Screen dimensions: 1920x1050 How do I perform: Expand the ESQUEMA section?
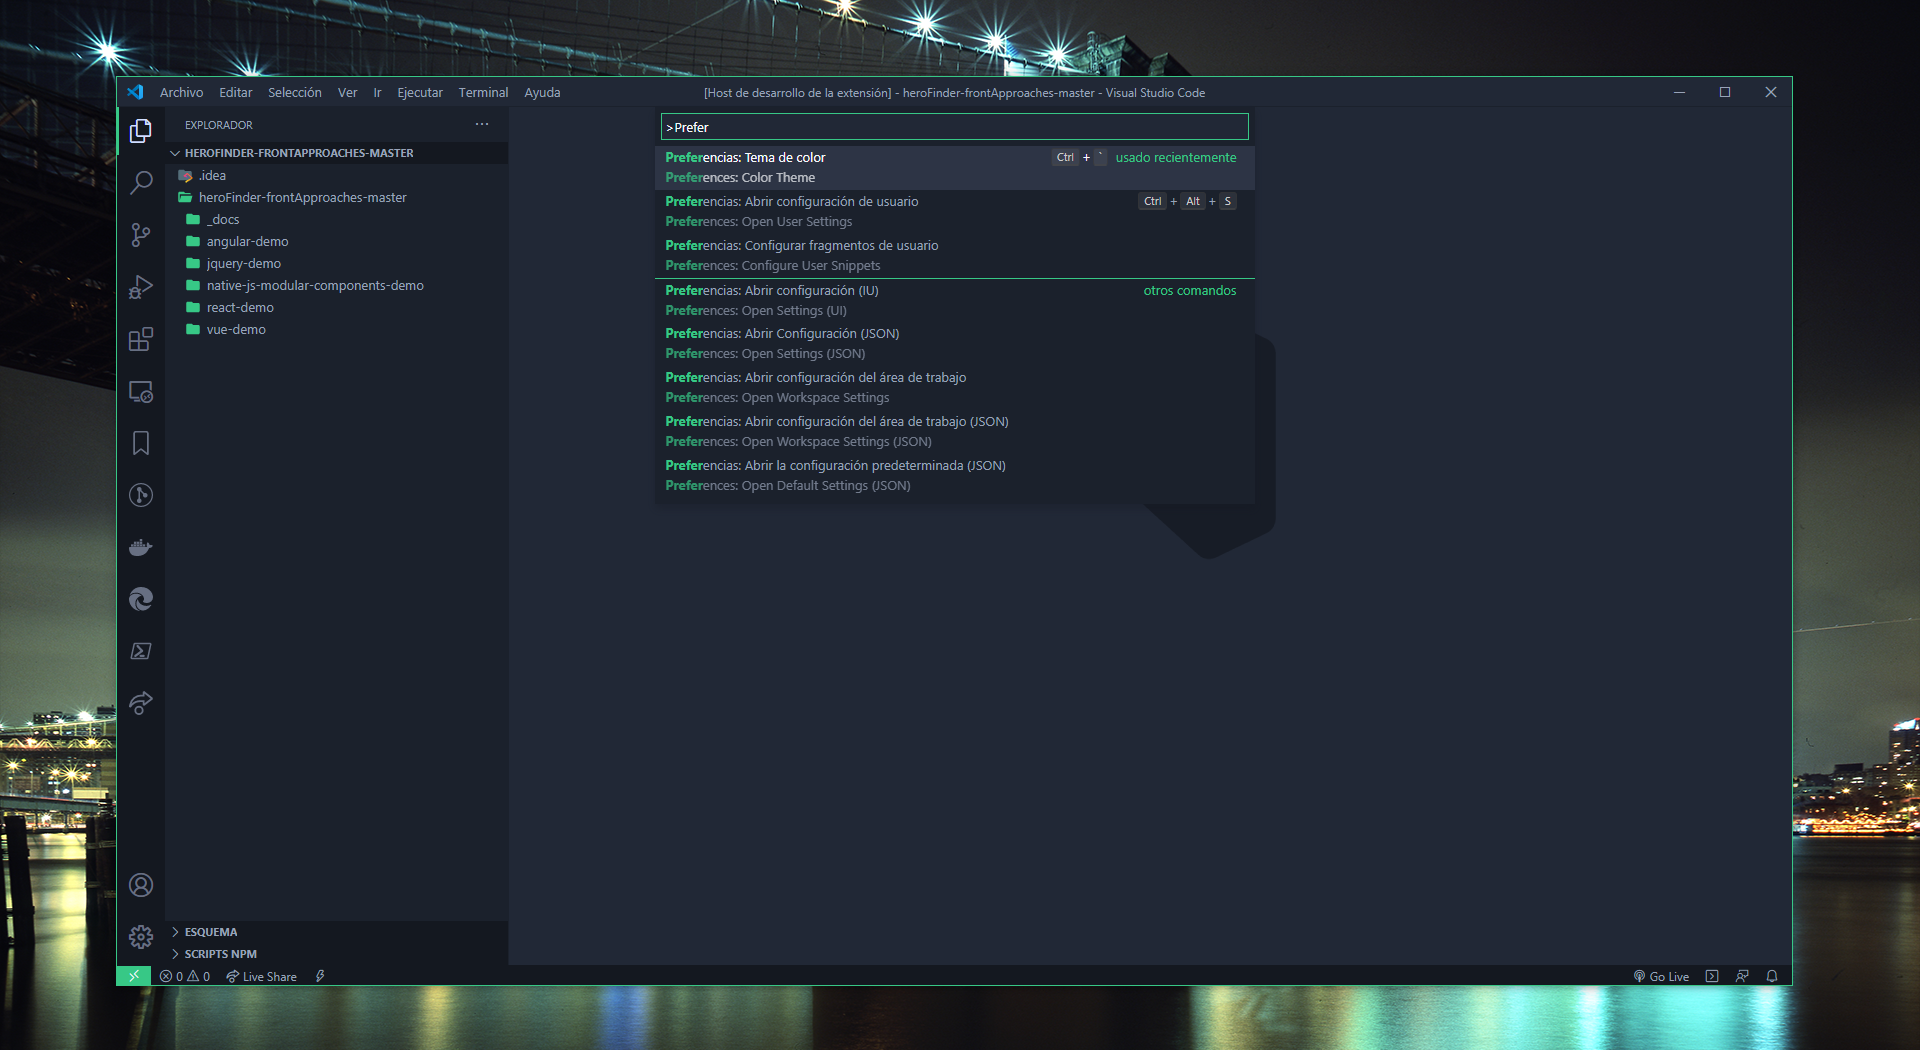(337, 932)
